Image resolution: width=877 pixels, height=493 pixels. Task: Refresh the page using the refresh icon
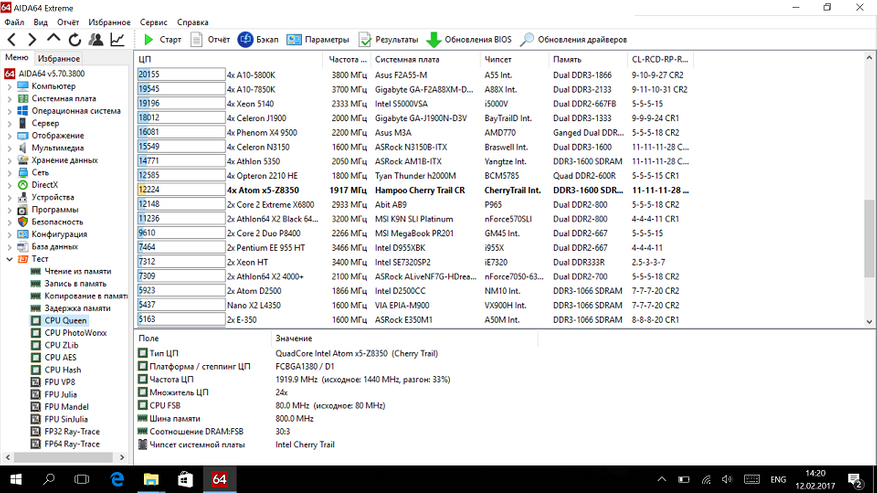(74, 40)
